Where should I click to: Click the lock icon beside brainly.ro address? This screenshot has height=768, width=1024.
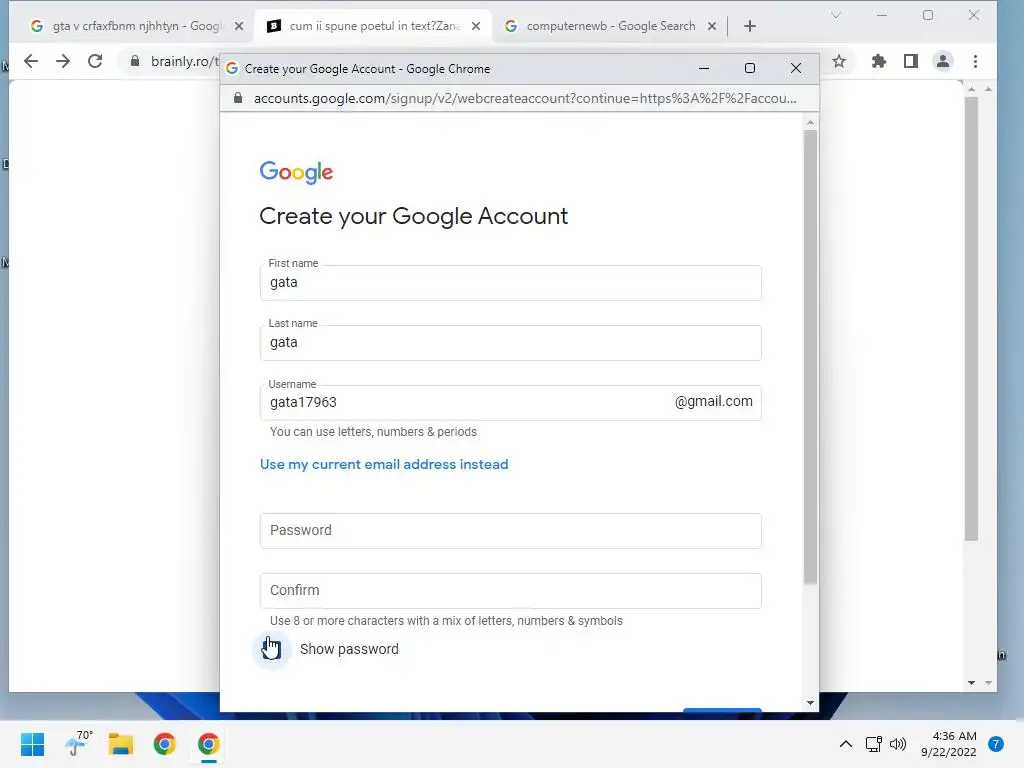point(135,61)
